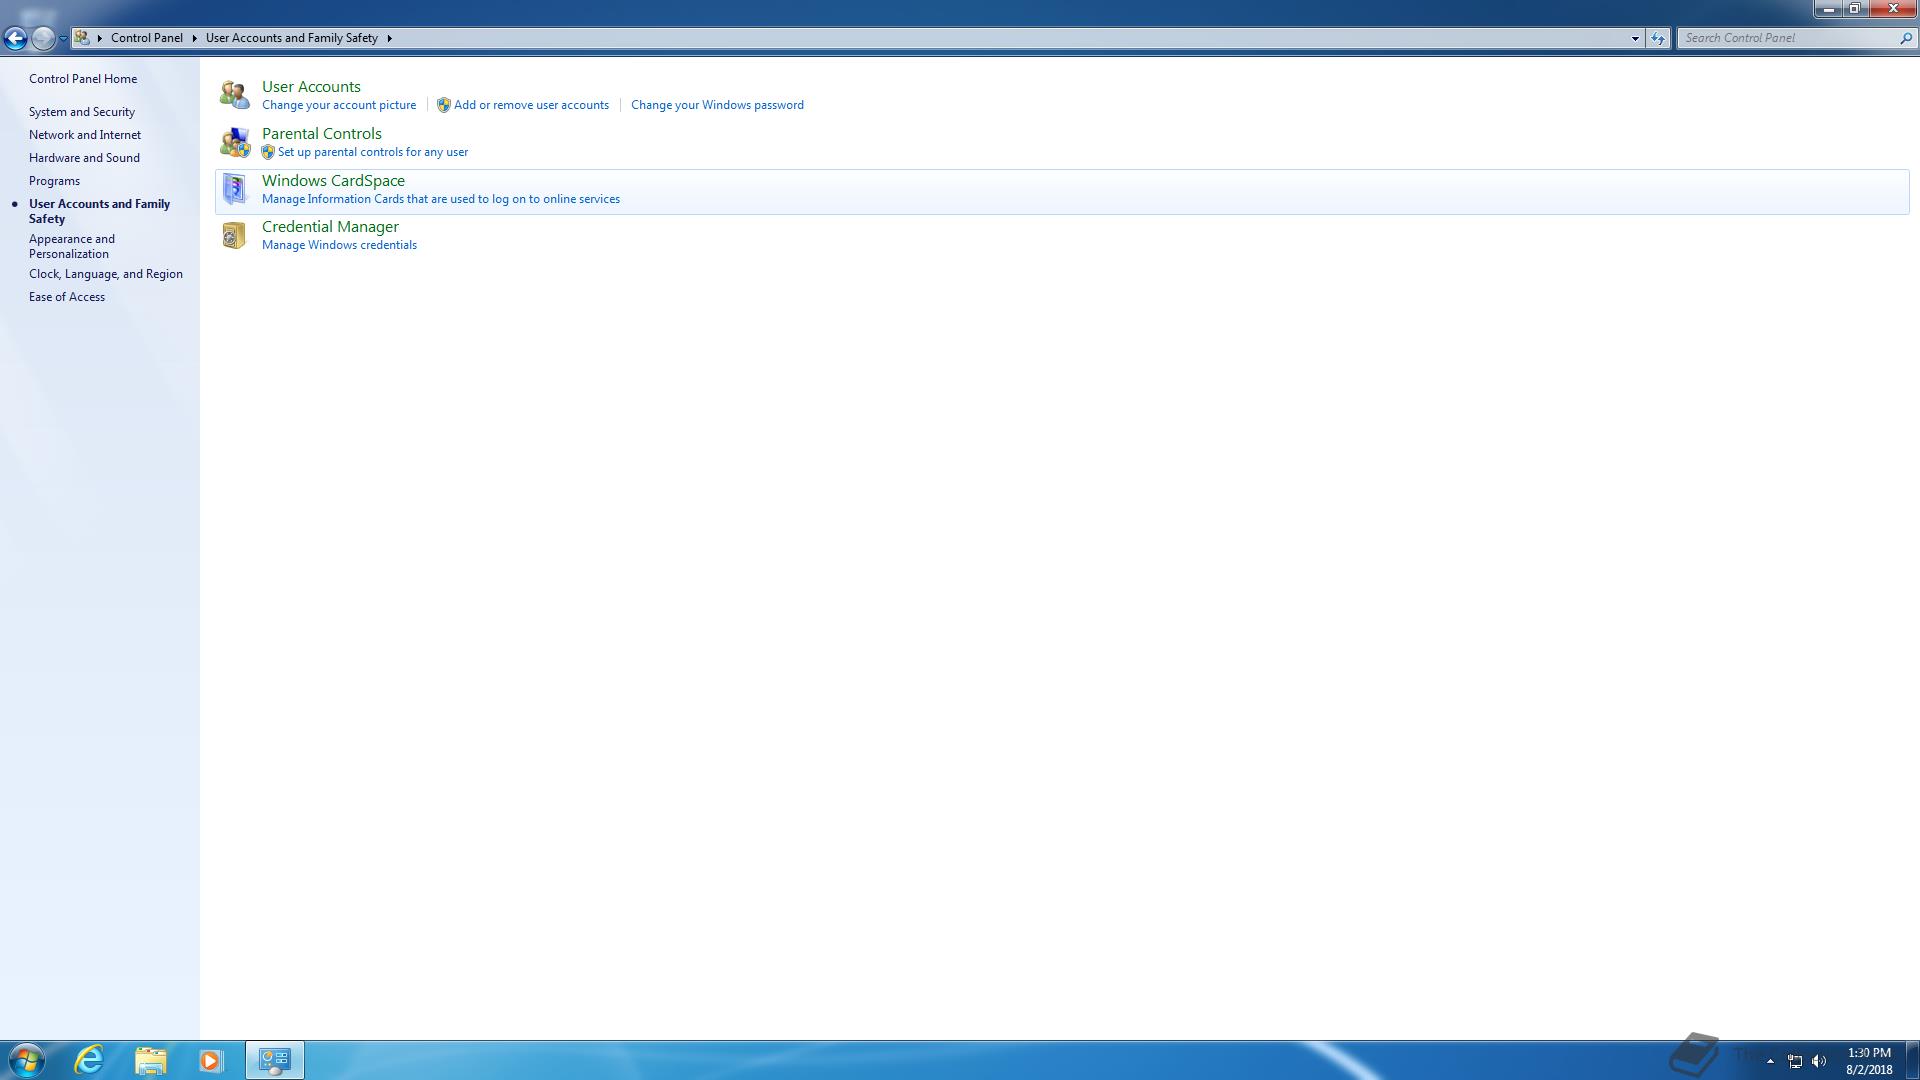Open recent pages dropdown next to Forward

pyautogui.click(x=63, y=38)
